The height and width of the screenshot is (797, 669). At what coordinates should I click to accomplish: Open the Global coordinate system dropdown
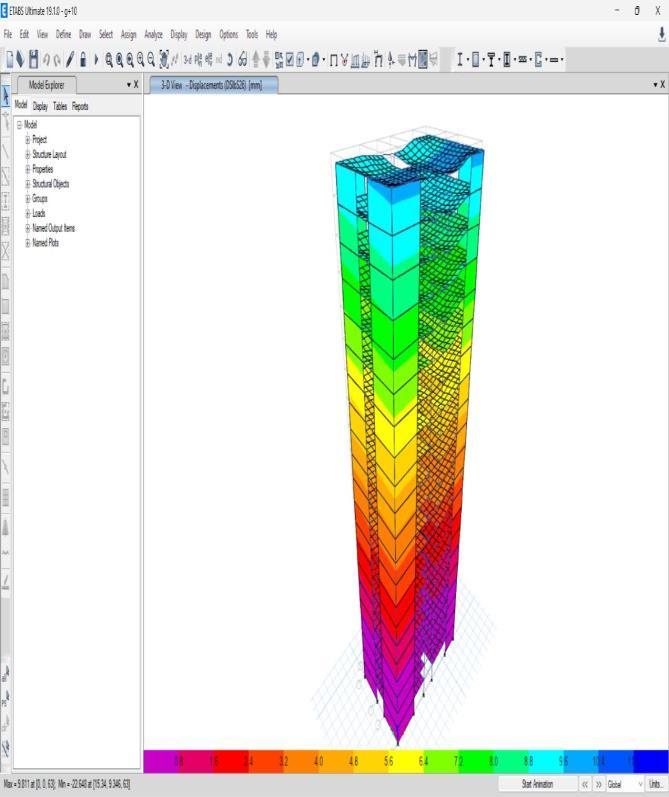pyautogui.click(x=625, y=784)
